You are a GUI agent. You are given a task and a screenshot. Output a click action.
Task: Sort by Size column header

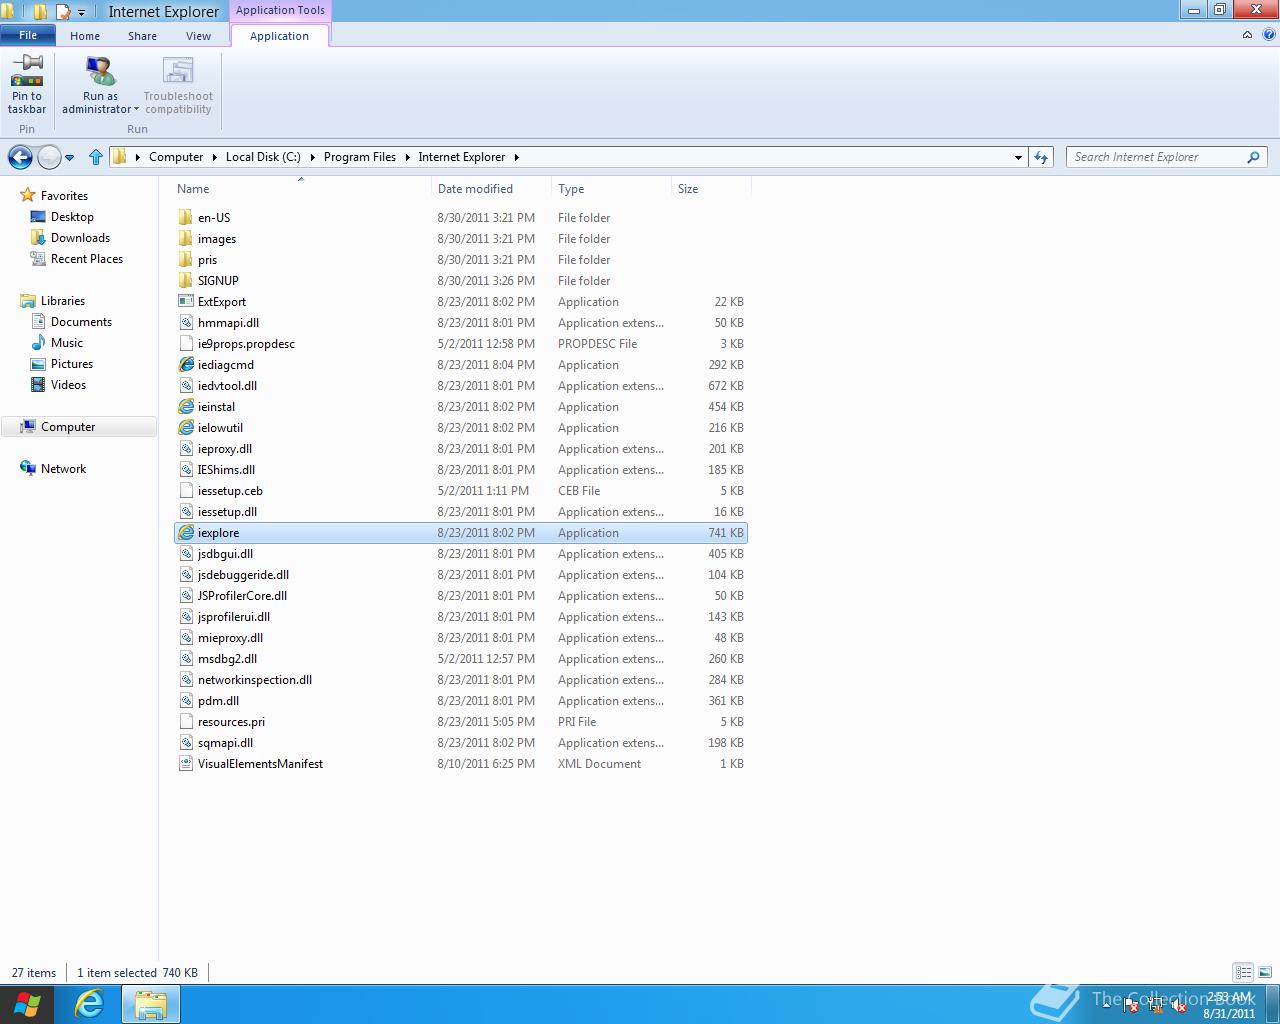point(711,189)
